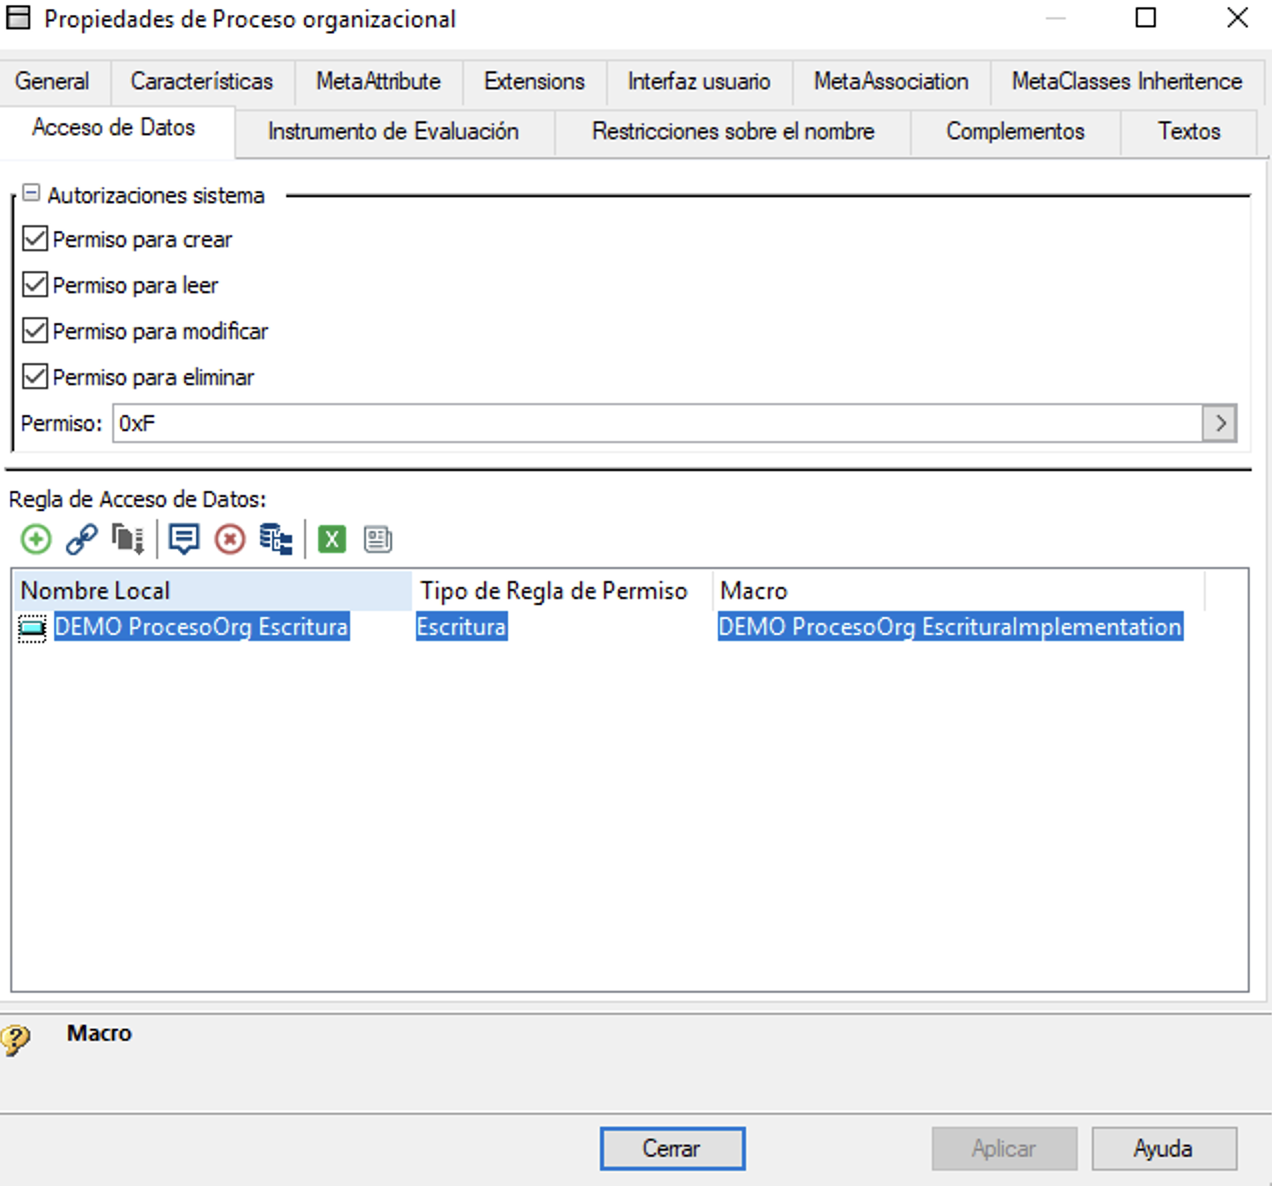Click the Macro column header
This screenshot has width=1272, height=1186.
pos(958,591)
